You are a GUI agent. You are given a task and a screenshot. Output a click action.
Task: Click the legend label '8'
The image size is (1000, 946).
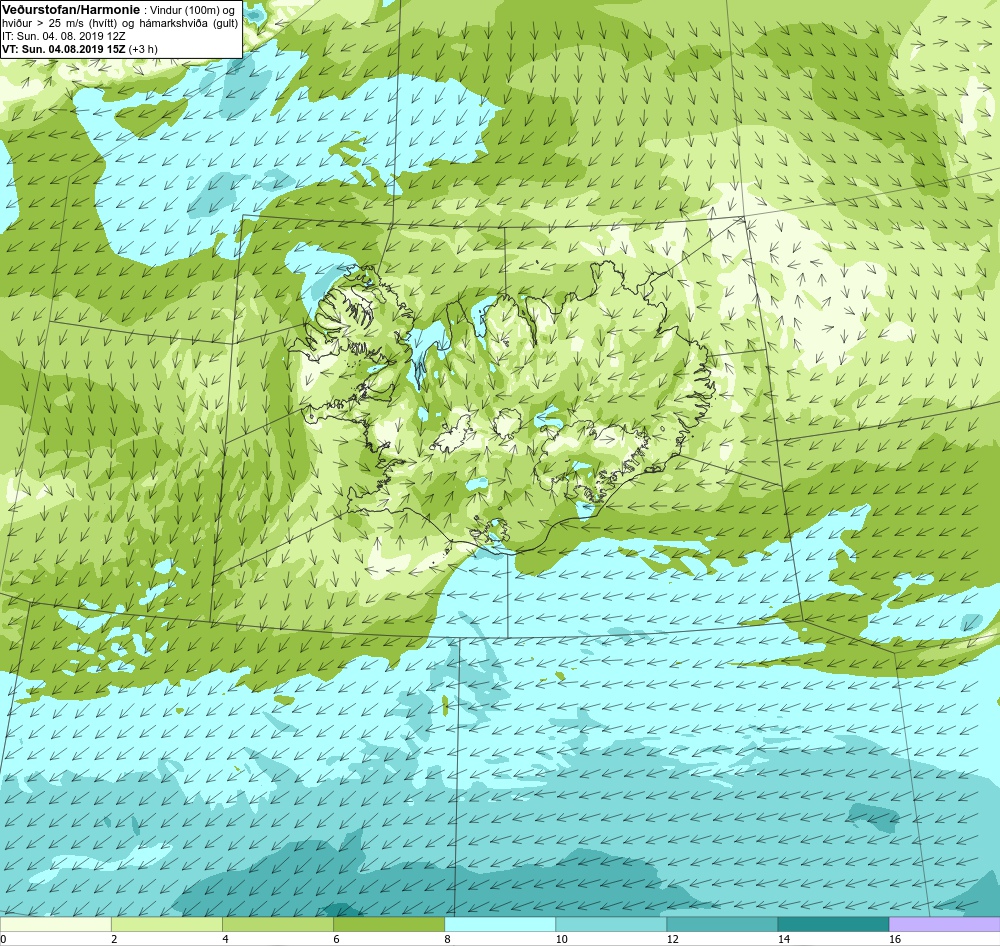447,939
